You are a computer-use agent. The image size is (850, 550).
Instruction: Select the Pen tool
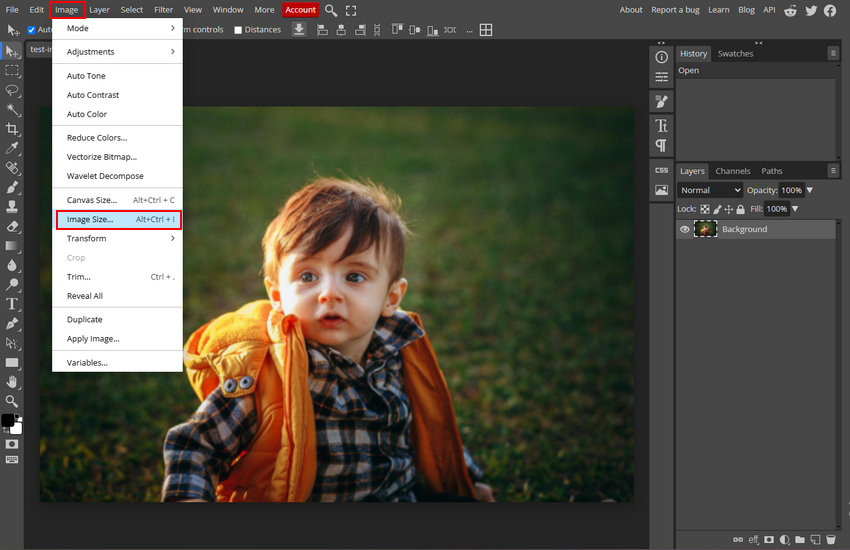[x=11, y=323]
